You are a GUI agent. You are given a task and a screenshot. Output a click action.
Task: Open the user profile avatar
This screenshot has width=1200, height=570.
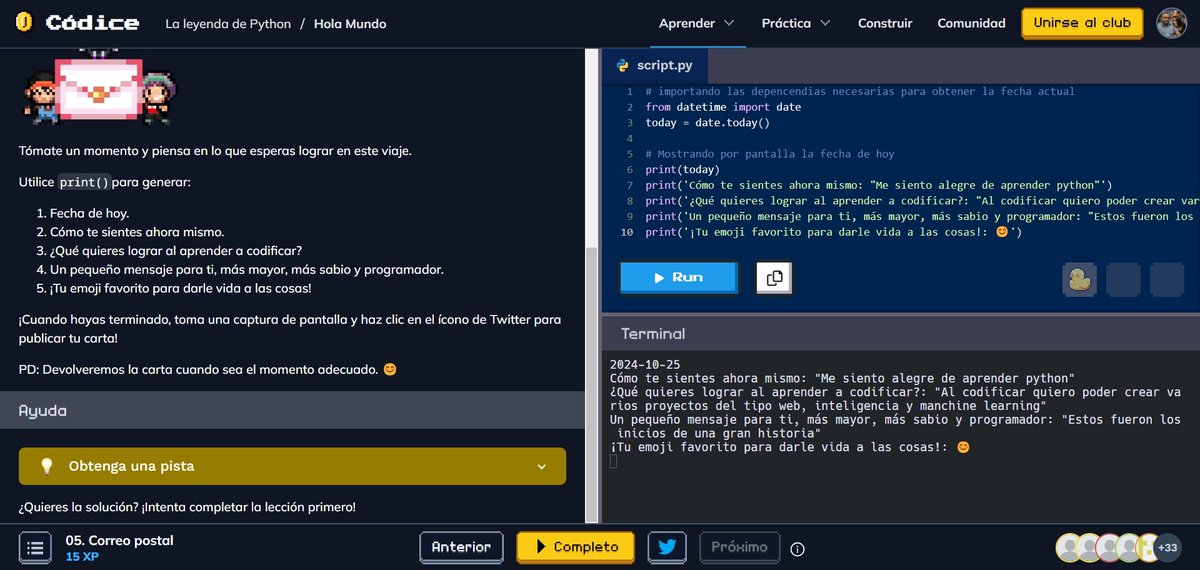[1172, 23]
